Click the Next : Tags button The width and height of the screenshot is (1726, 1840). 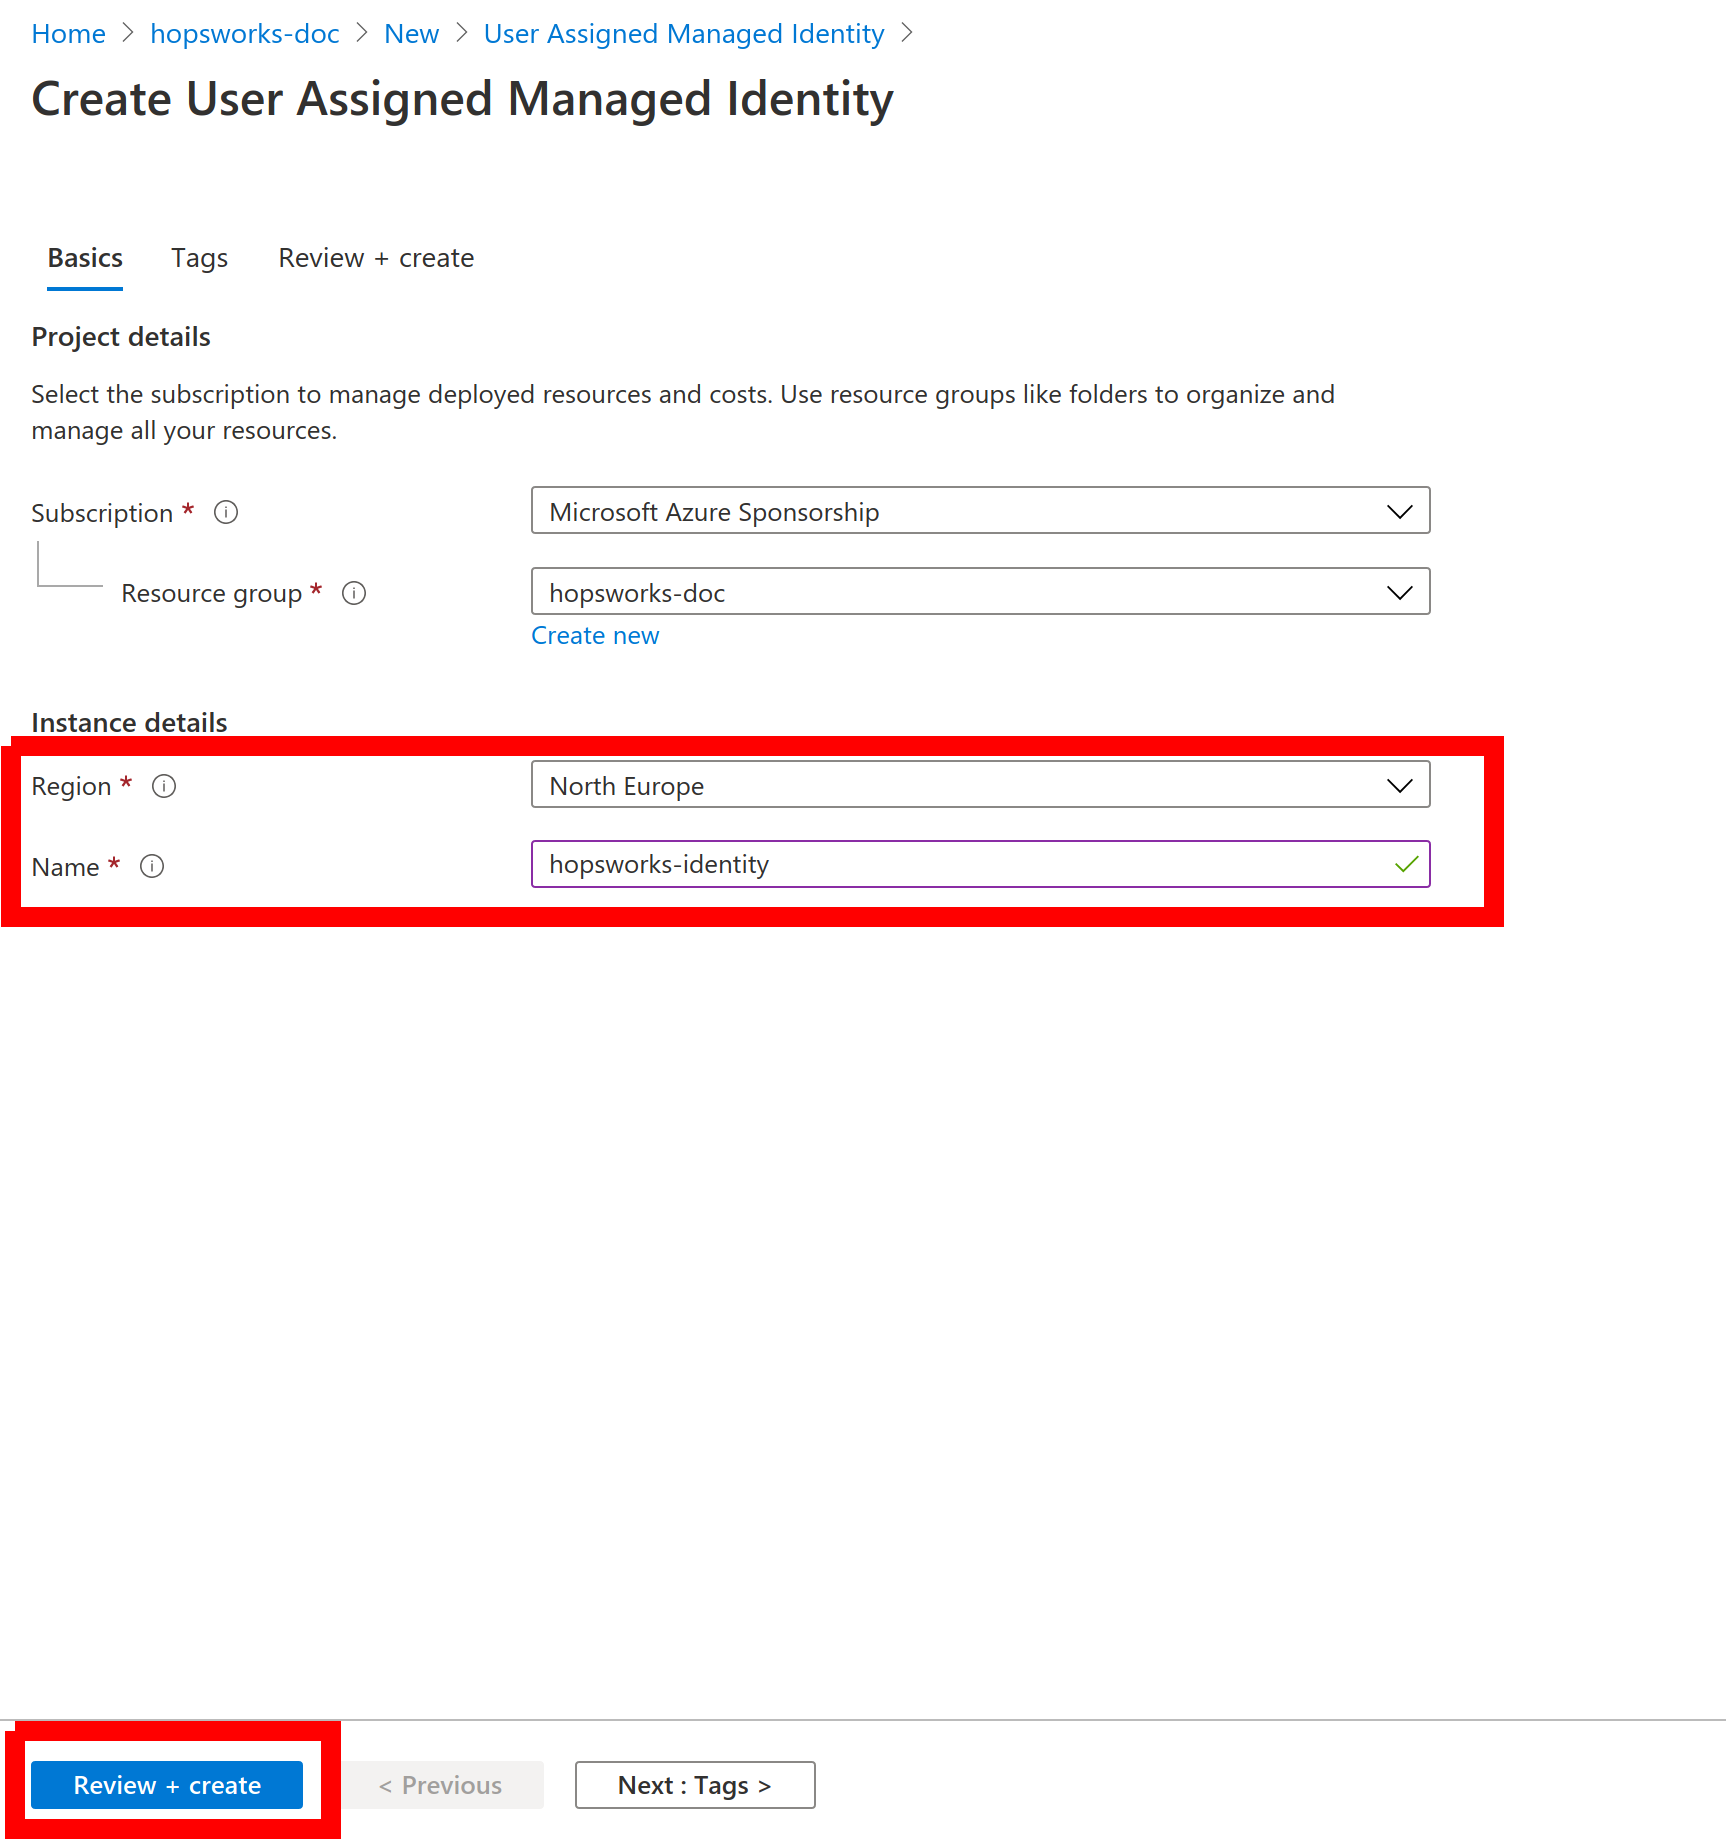695,1785
